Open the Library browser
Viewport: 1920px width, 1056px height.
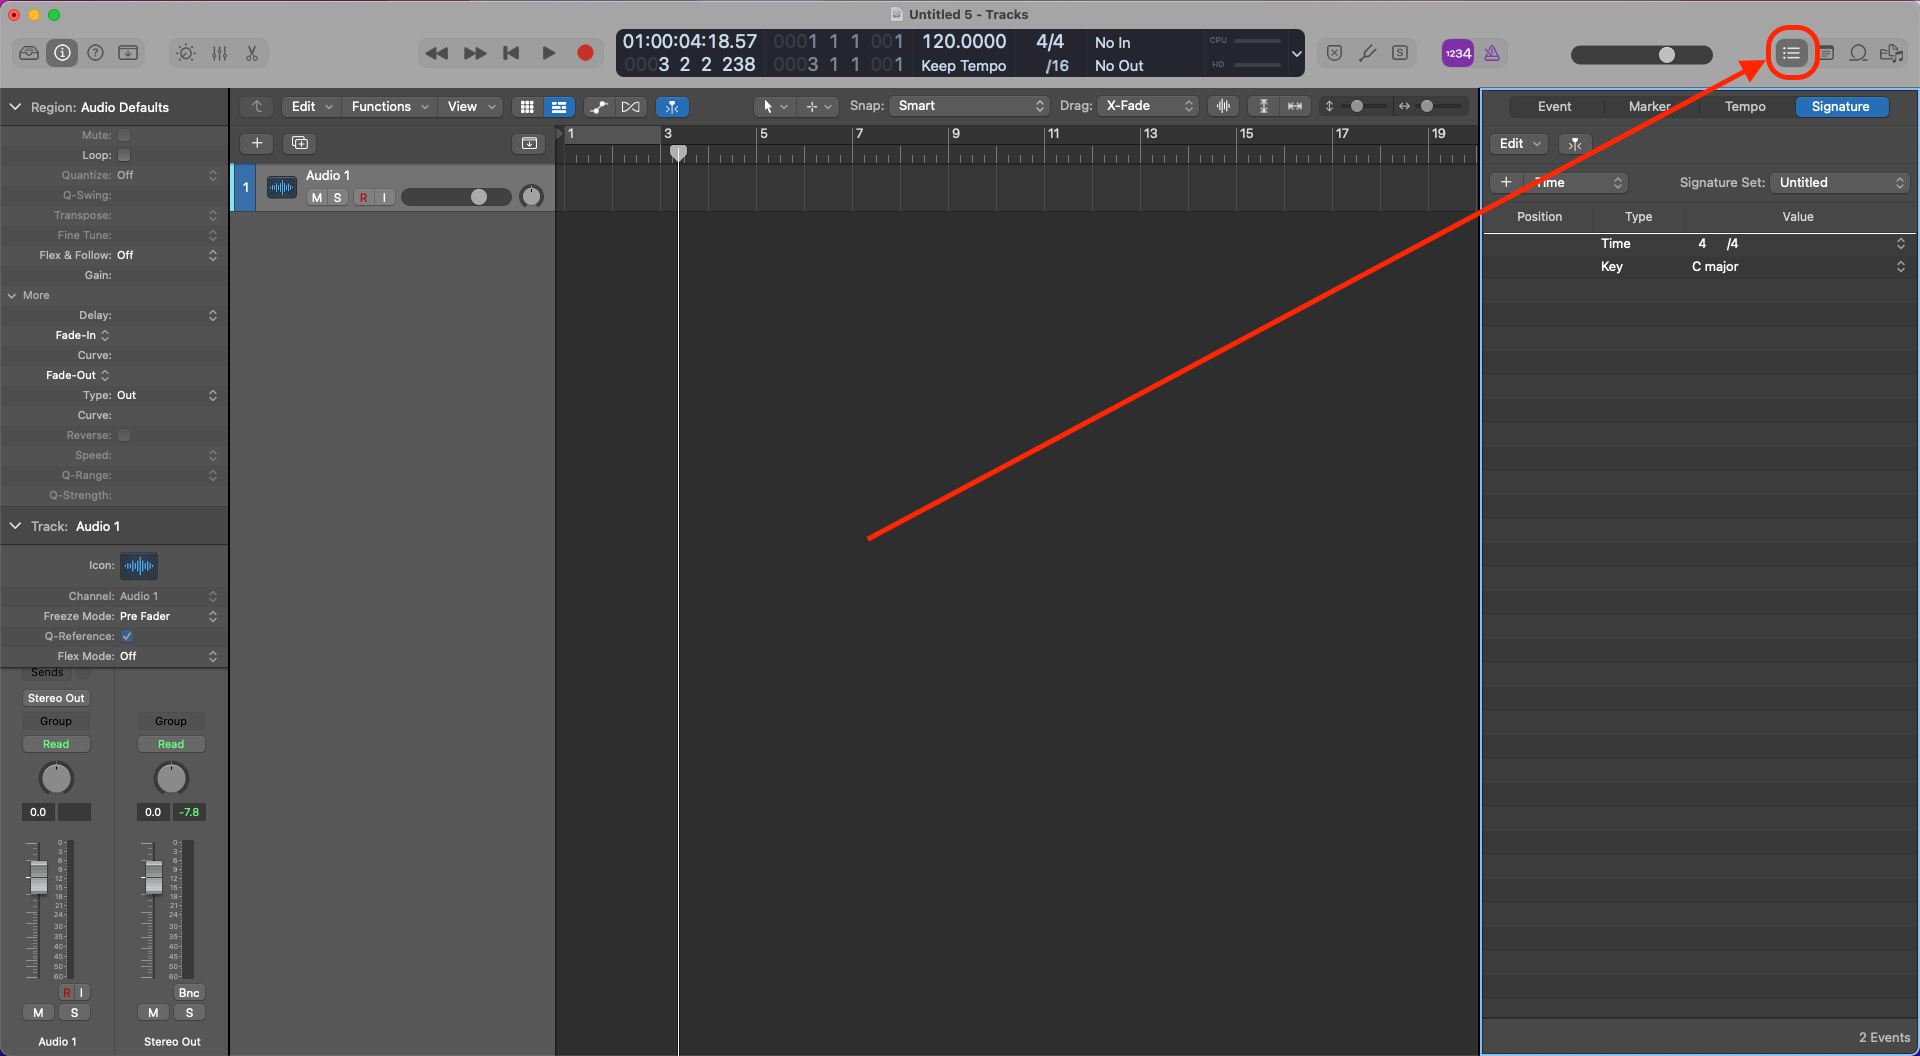coord(28,53)
